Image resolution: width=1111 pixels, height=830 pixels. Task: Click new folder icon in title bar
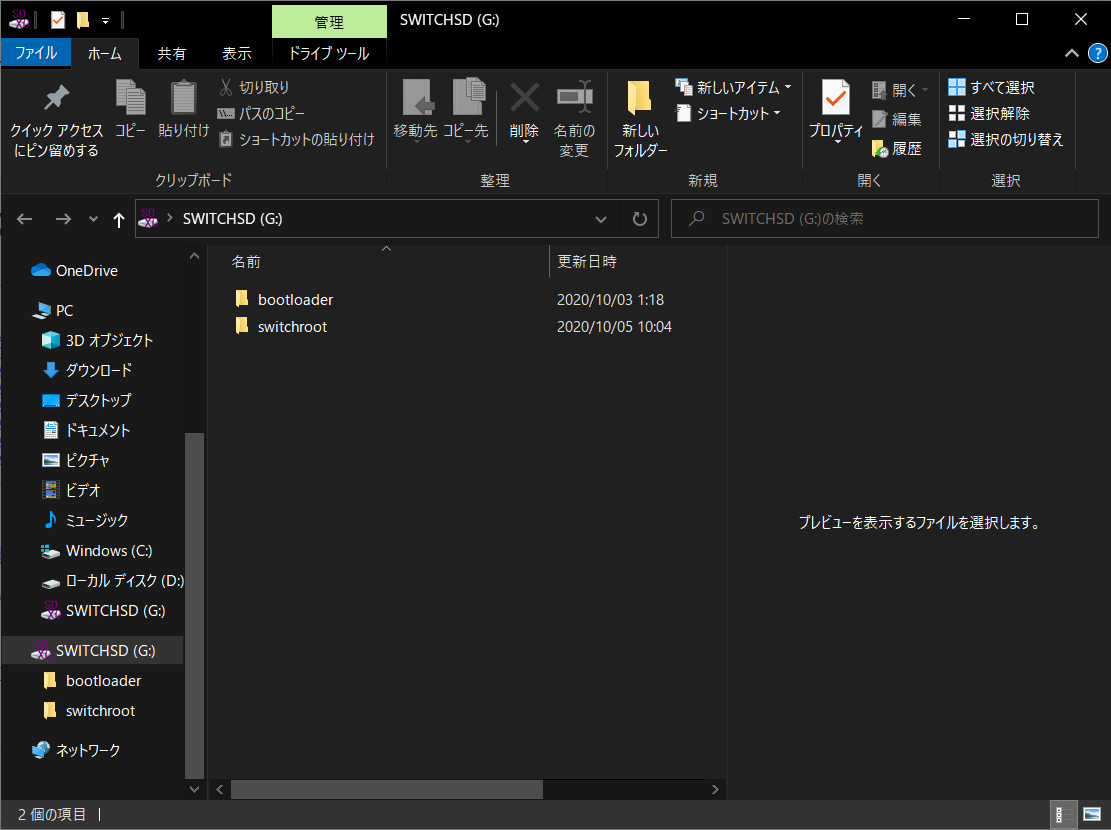[83, 20]
